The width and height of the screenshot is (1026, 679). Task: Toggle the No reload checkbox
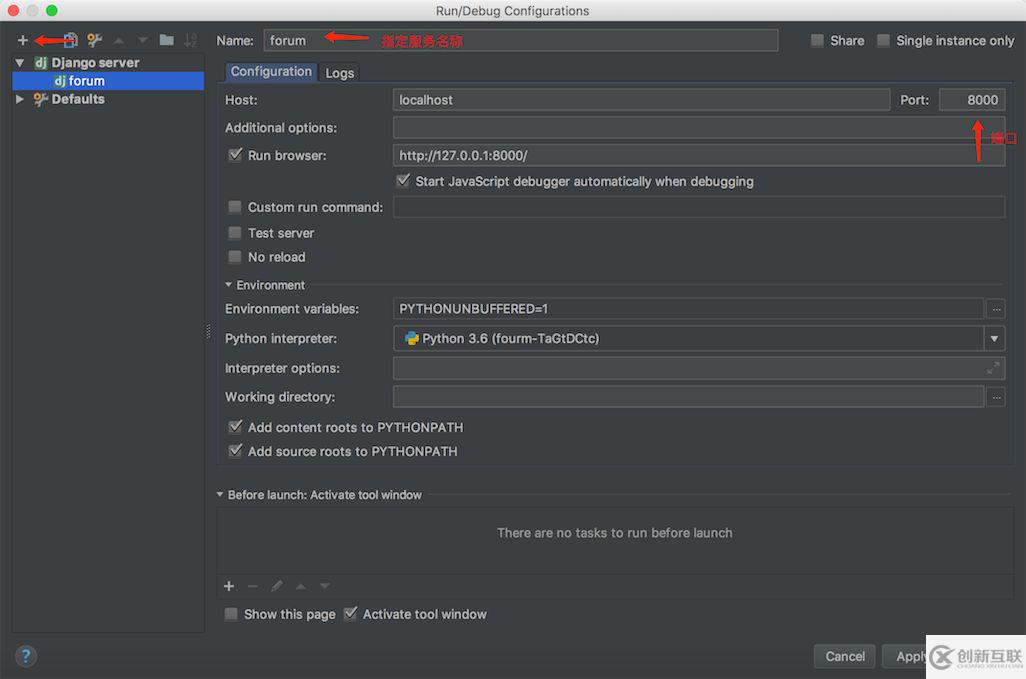[x=235, y=257]
